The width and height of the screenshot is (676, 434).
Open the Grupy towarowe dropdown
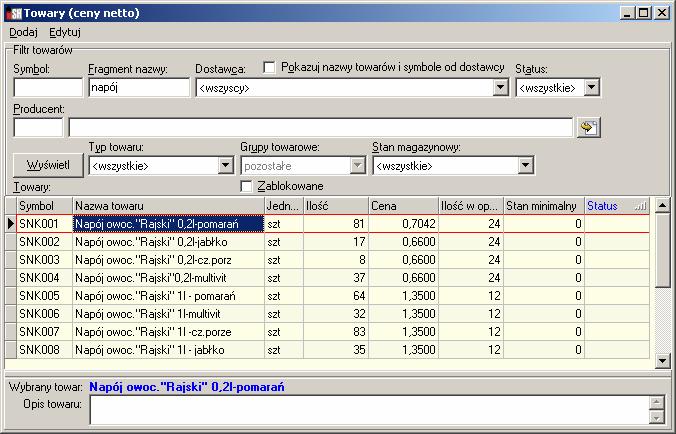(x=357, y=165)
